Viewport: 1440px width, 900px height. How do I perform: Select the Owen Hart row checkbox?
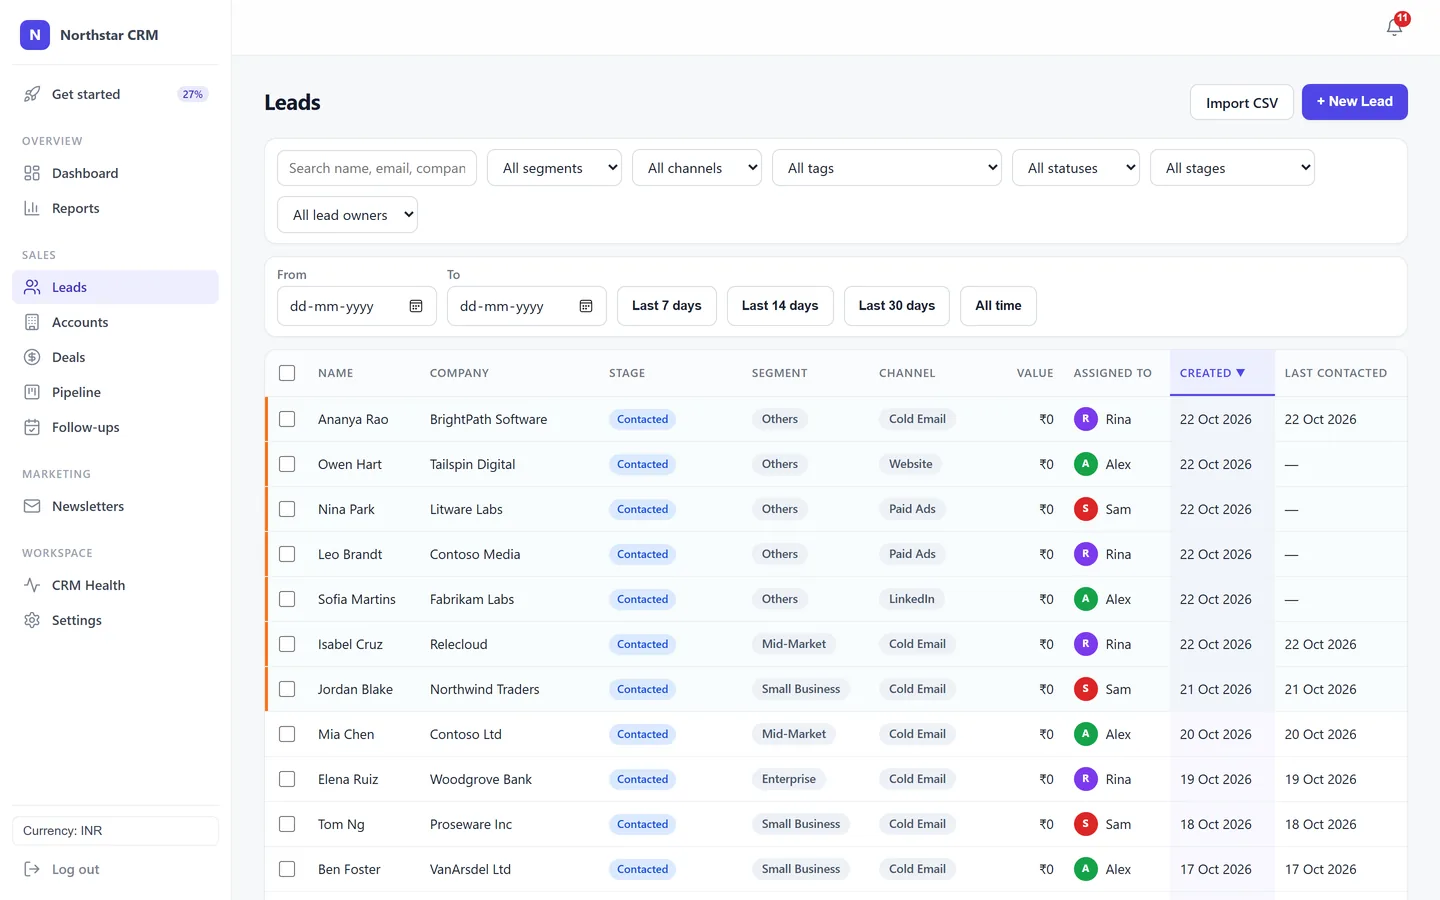click(287, 464)
